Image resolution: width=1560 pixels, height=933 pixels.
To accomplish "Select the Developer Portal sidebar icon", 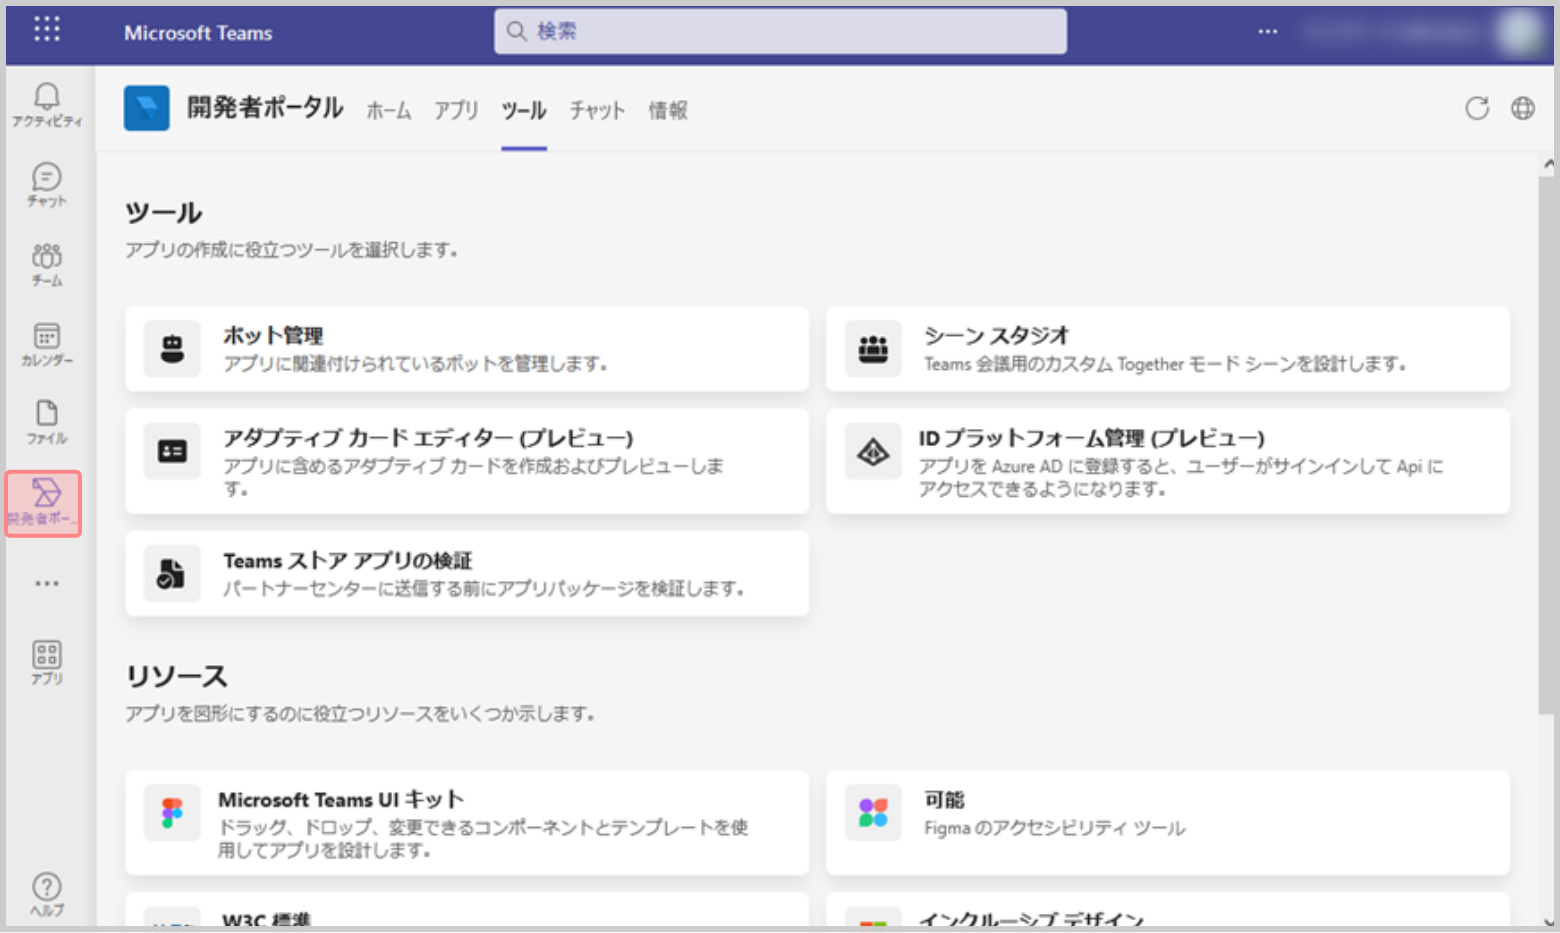I will click(44, 502).
